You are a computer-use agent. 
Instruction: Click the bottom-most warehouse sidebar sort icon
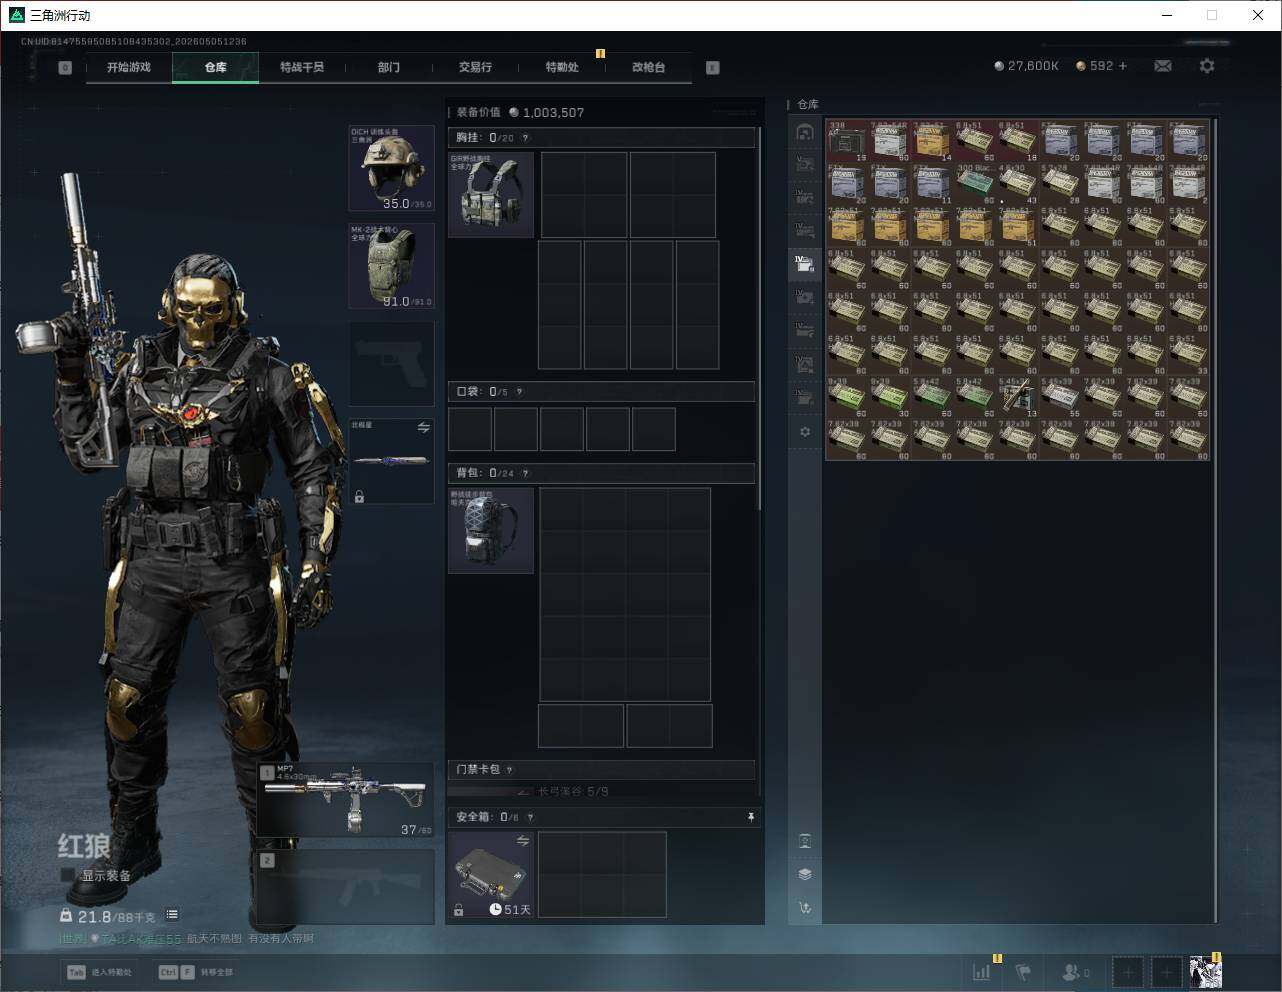[x=805, y=908]
